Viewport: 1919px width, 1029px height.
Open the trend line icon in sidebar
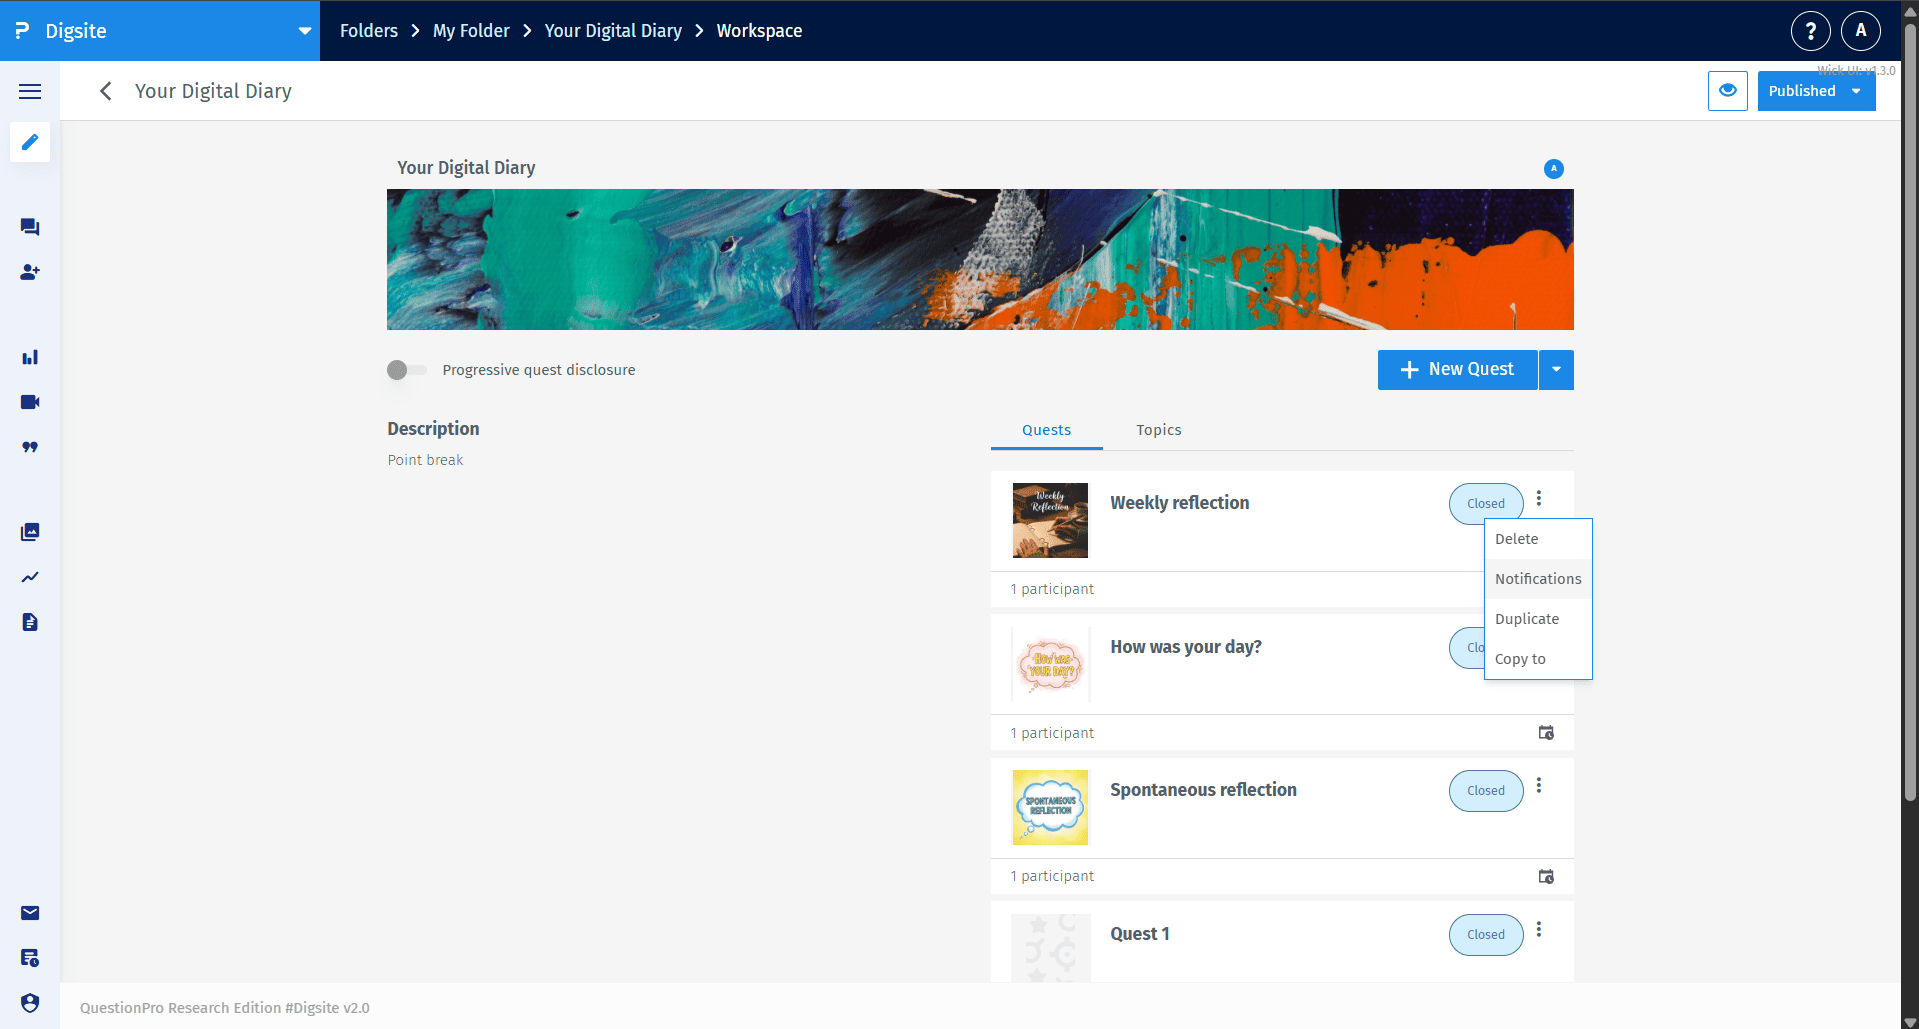tap(30, 577)
